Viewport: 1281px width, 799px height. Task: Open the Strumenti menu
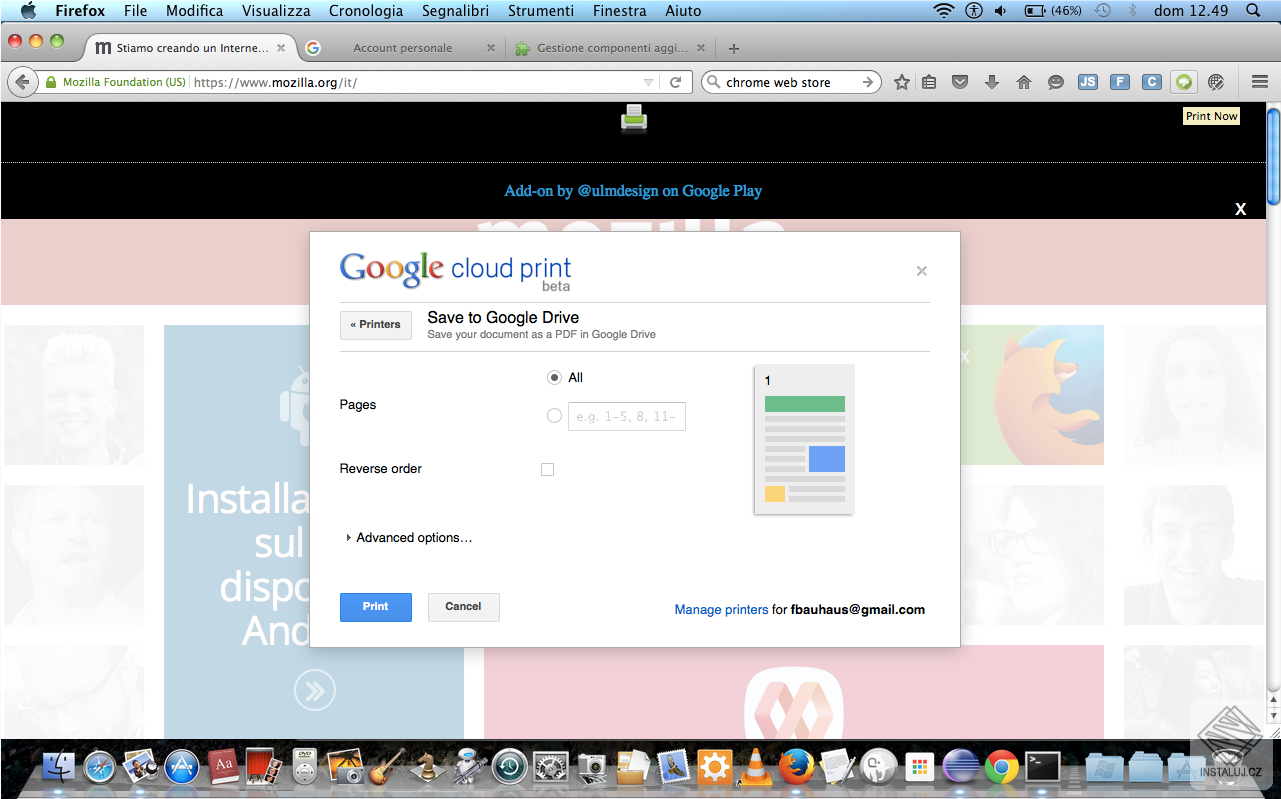click(541, 11)
